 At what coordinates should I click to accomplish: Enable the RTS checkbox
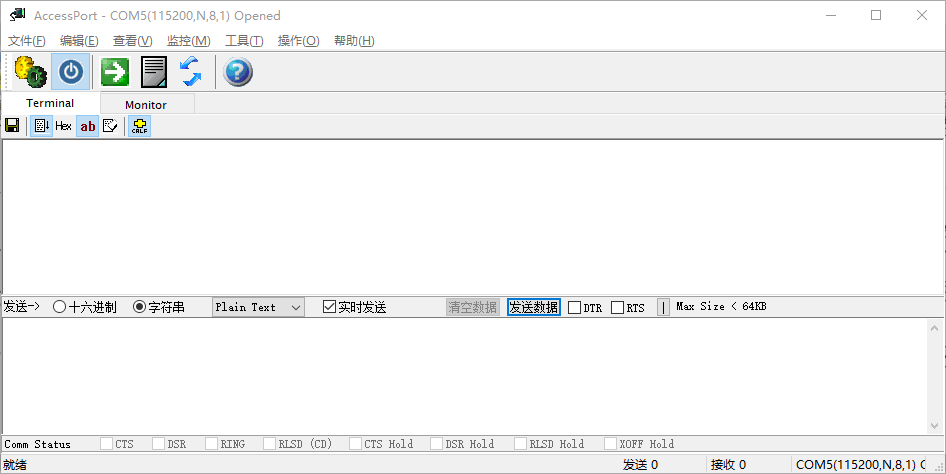click(x=617, y=308)
